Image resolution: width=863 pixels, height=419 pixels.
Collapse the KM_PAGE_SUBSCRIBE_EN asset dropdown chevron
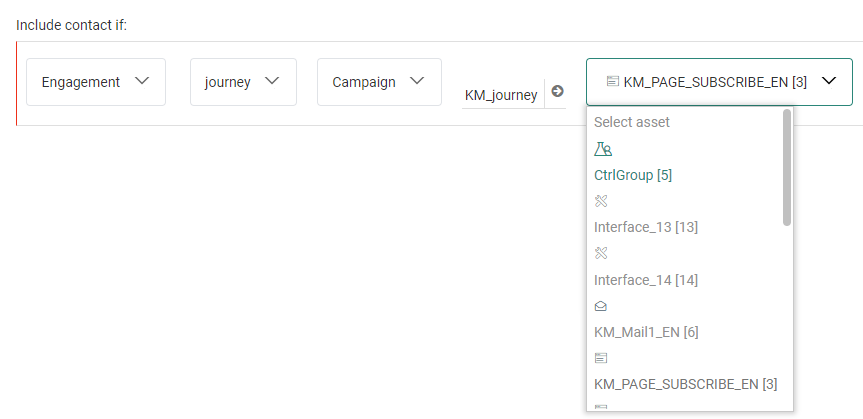click(x=829, y=82)
